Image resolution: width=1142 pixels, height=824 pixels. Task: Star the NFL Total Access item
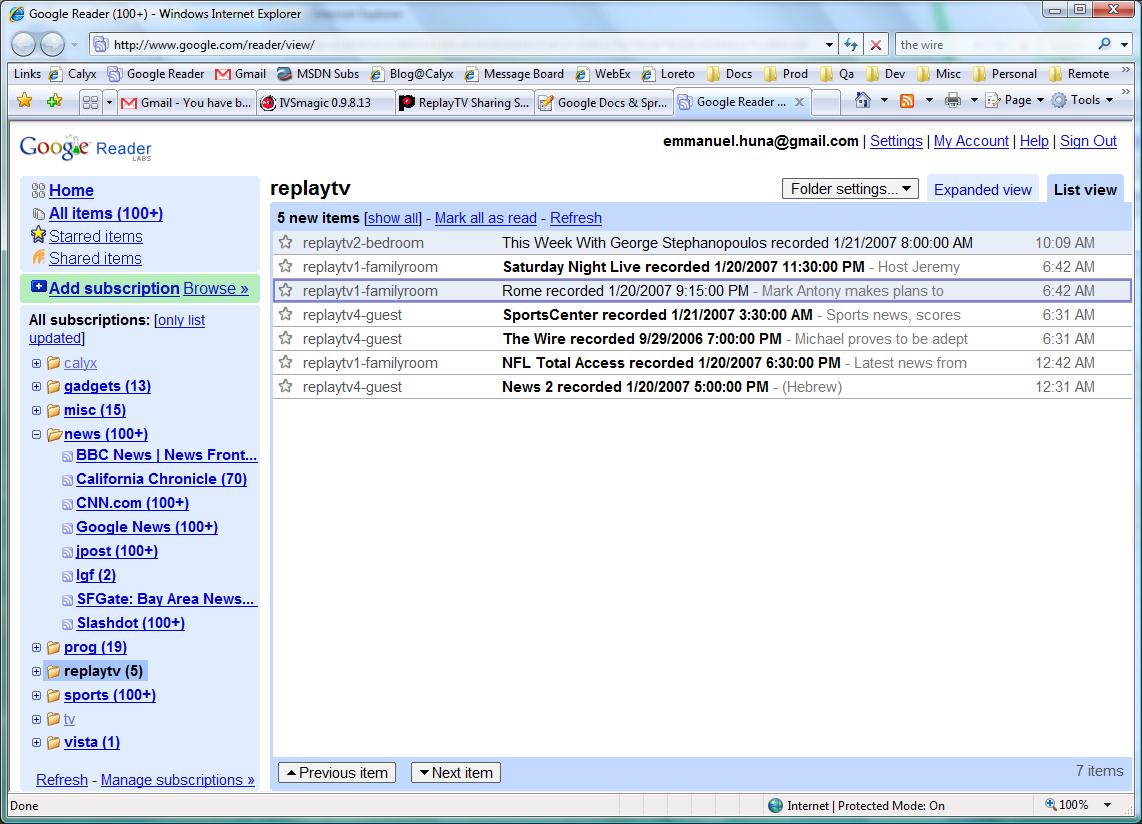click(x=286, y=362)
